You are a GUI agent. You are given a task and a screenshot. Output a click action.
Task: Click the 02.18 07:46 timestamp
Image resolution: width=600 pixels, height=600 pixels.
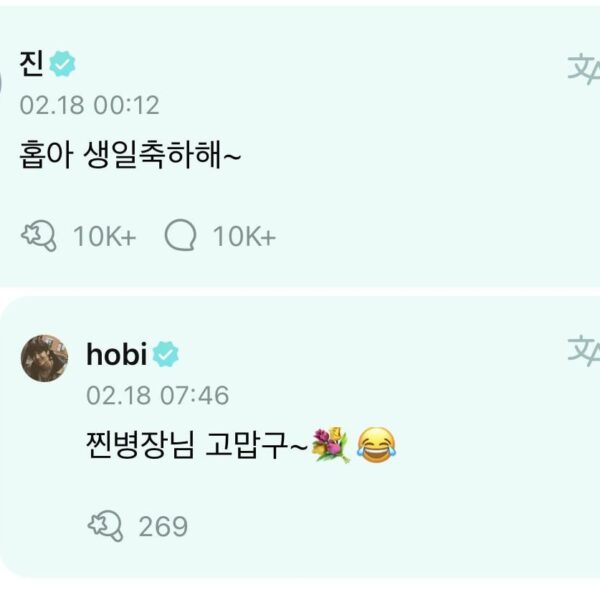(157, 395)
